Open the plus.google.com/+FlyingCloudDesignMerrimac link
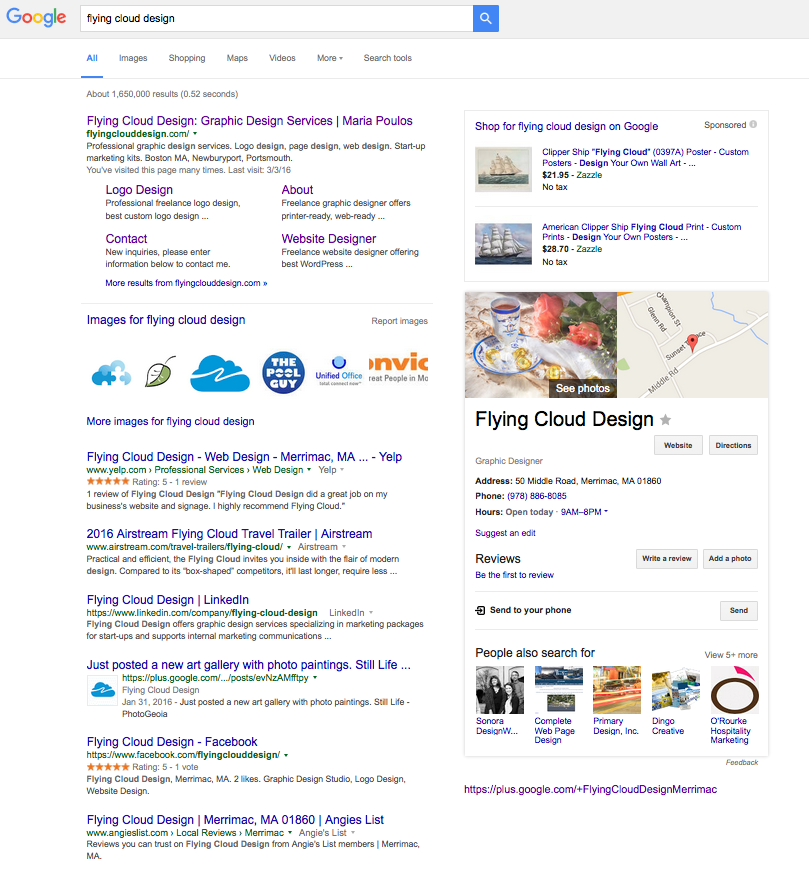809x872 pixels. coord(590,789)
